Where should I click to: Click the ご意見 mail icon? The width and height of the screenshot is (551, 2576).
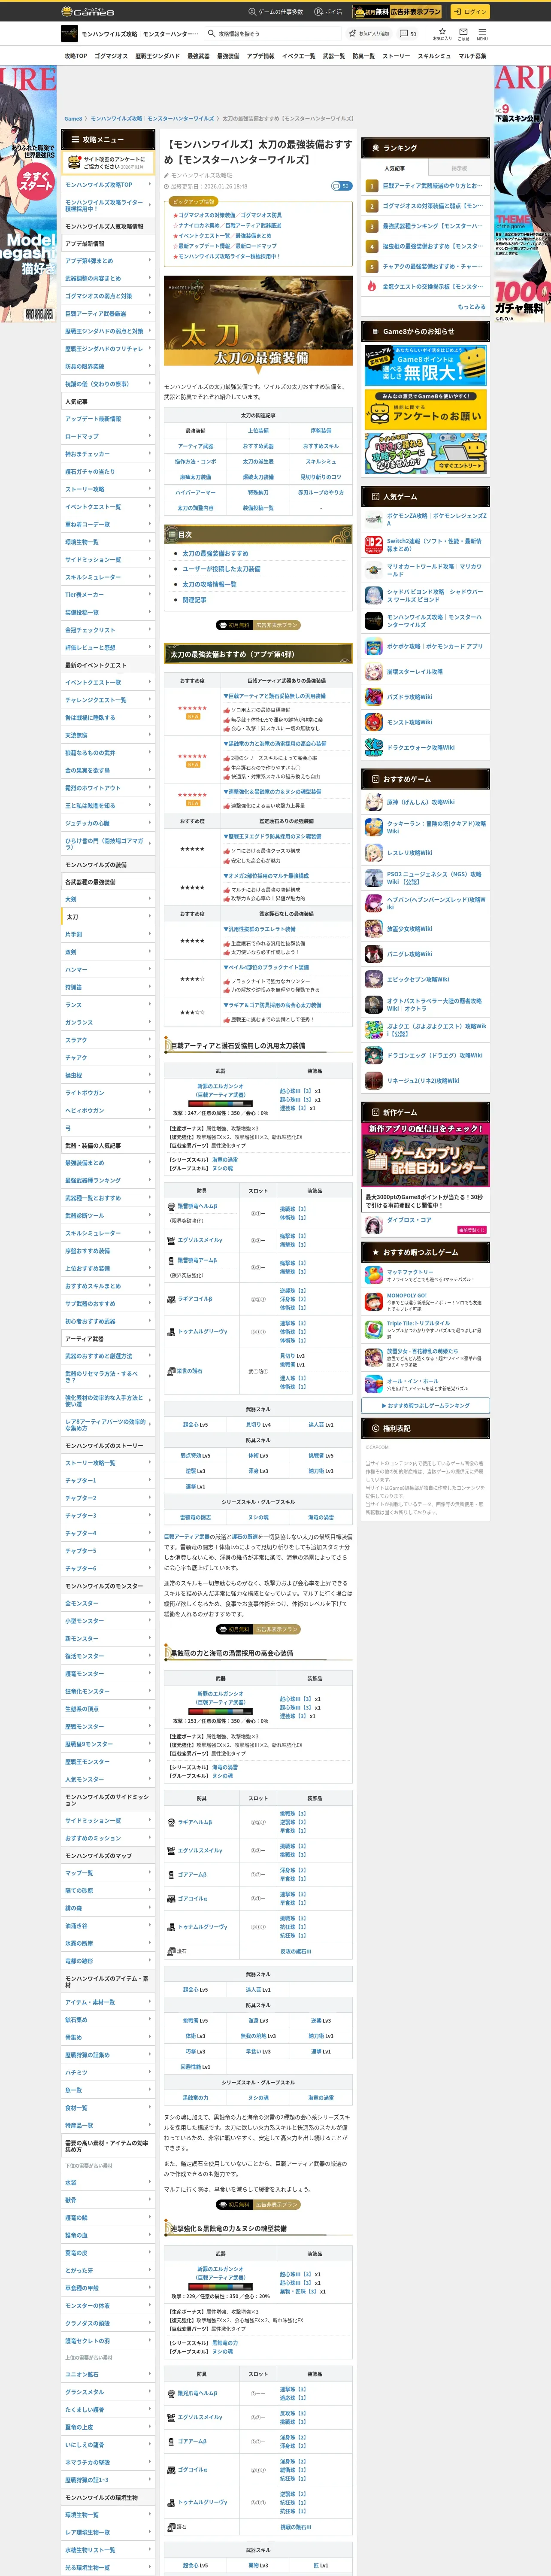coord(463,33)
